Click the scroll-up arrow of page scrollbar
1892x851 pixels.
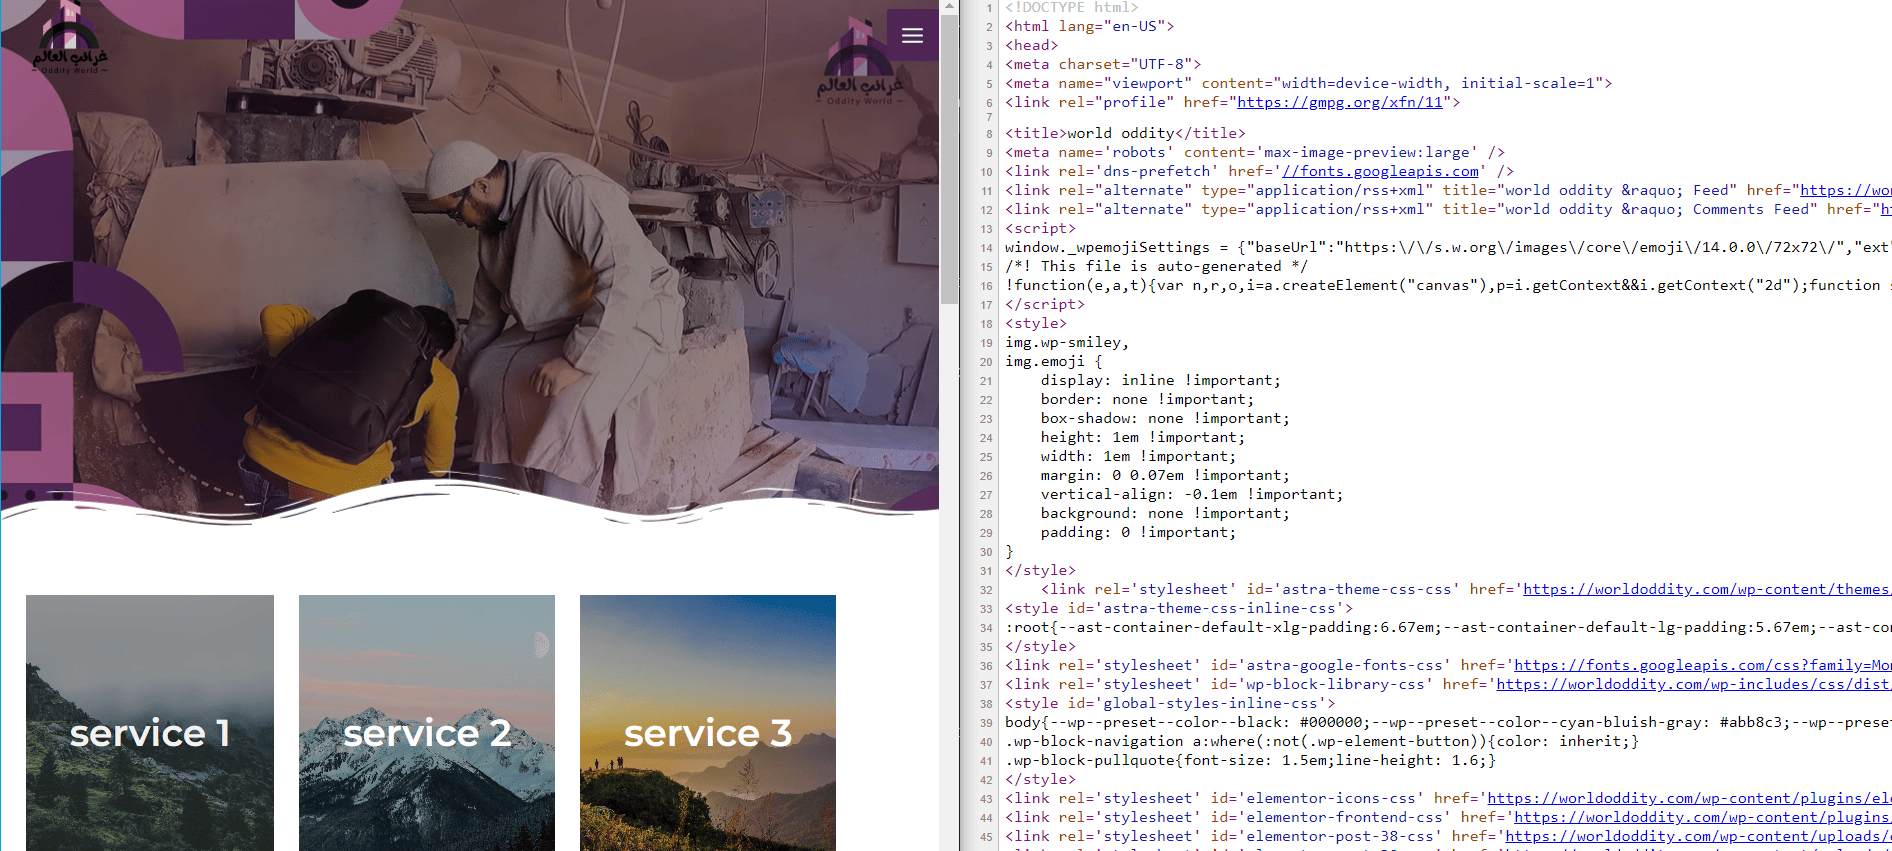[x=949, y=7]
